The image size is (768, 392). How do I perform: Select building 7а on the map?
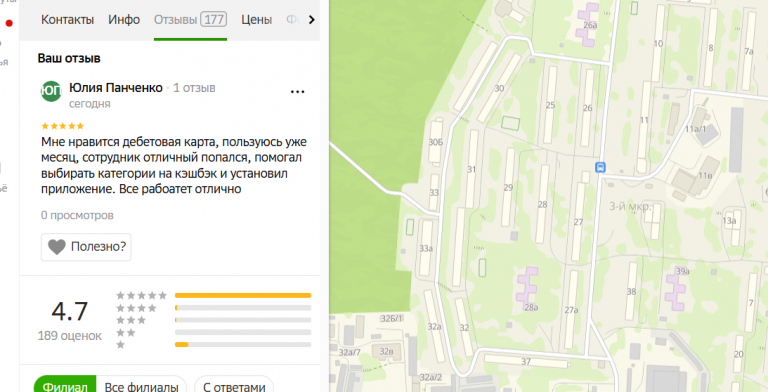tap(749, 51)
